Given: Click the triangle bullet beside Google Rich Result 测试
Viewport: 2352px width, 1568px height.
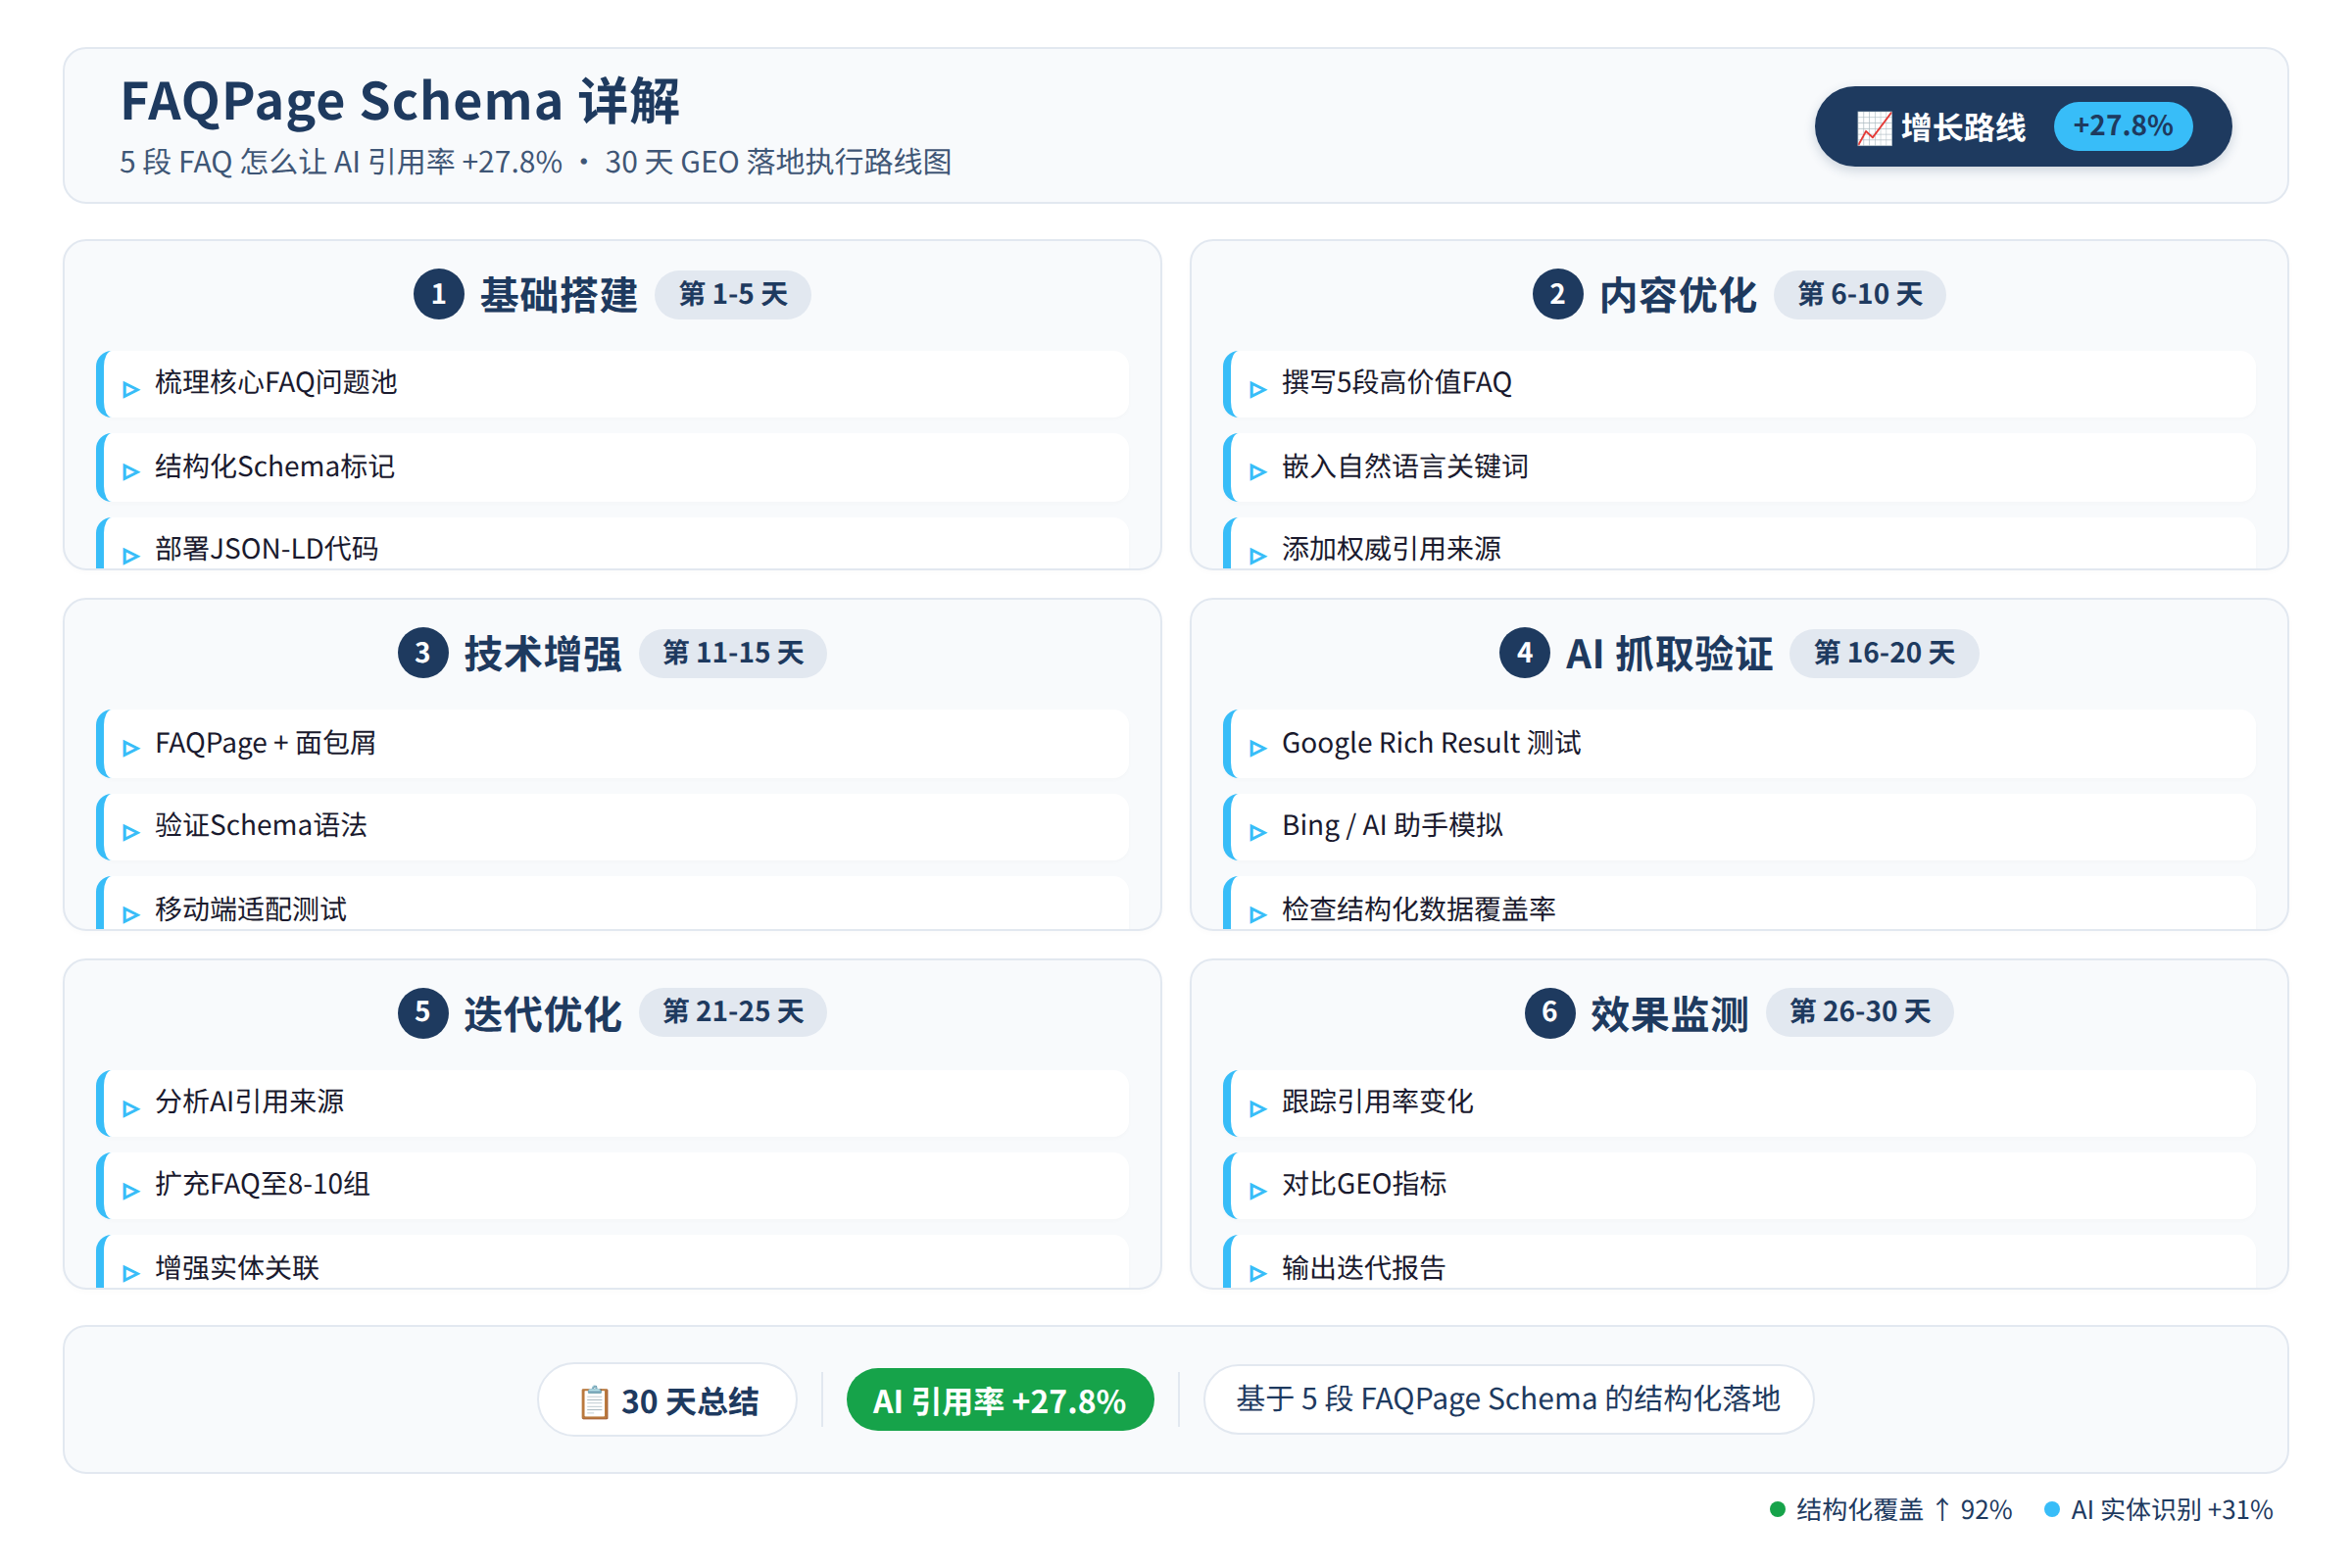Looking at the screenshot, I should [x=1258, y=748].
